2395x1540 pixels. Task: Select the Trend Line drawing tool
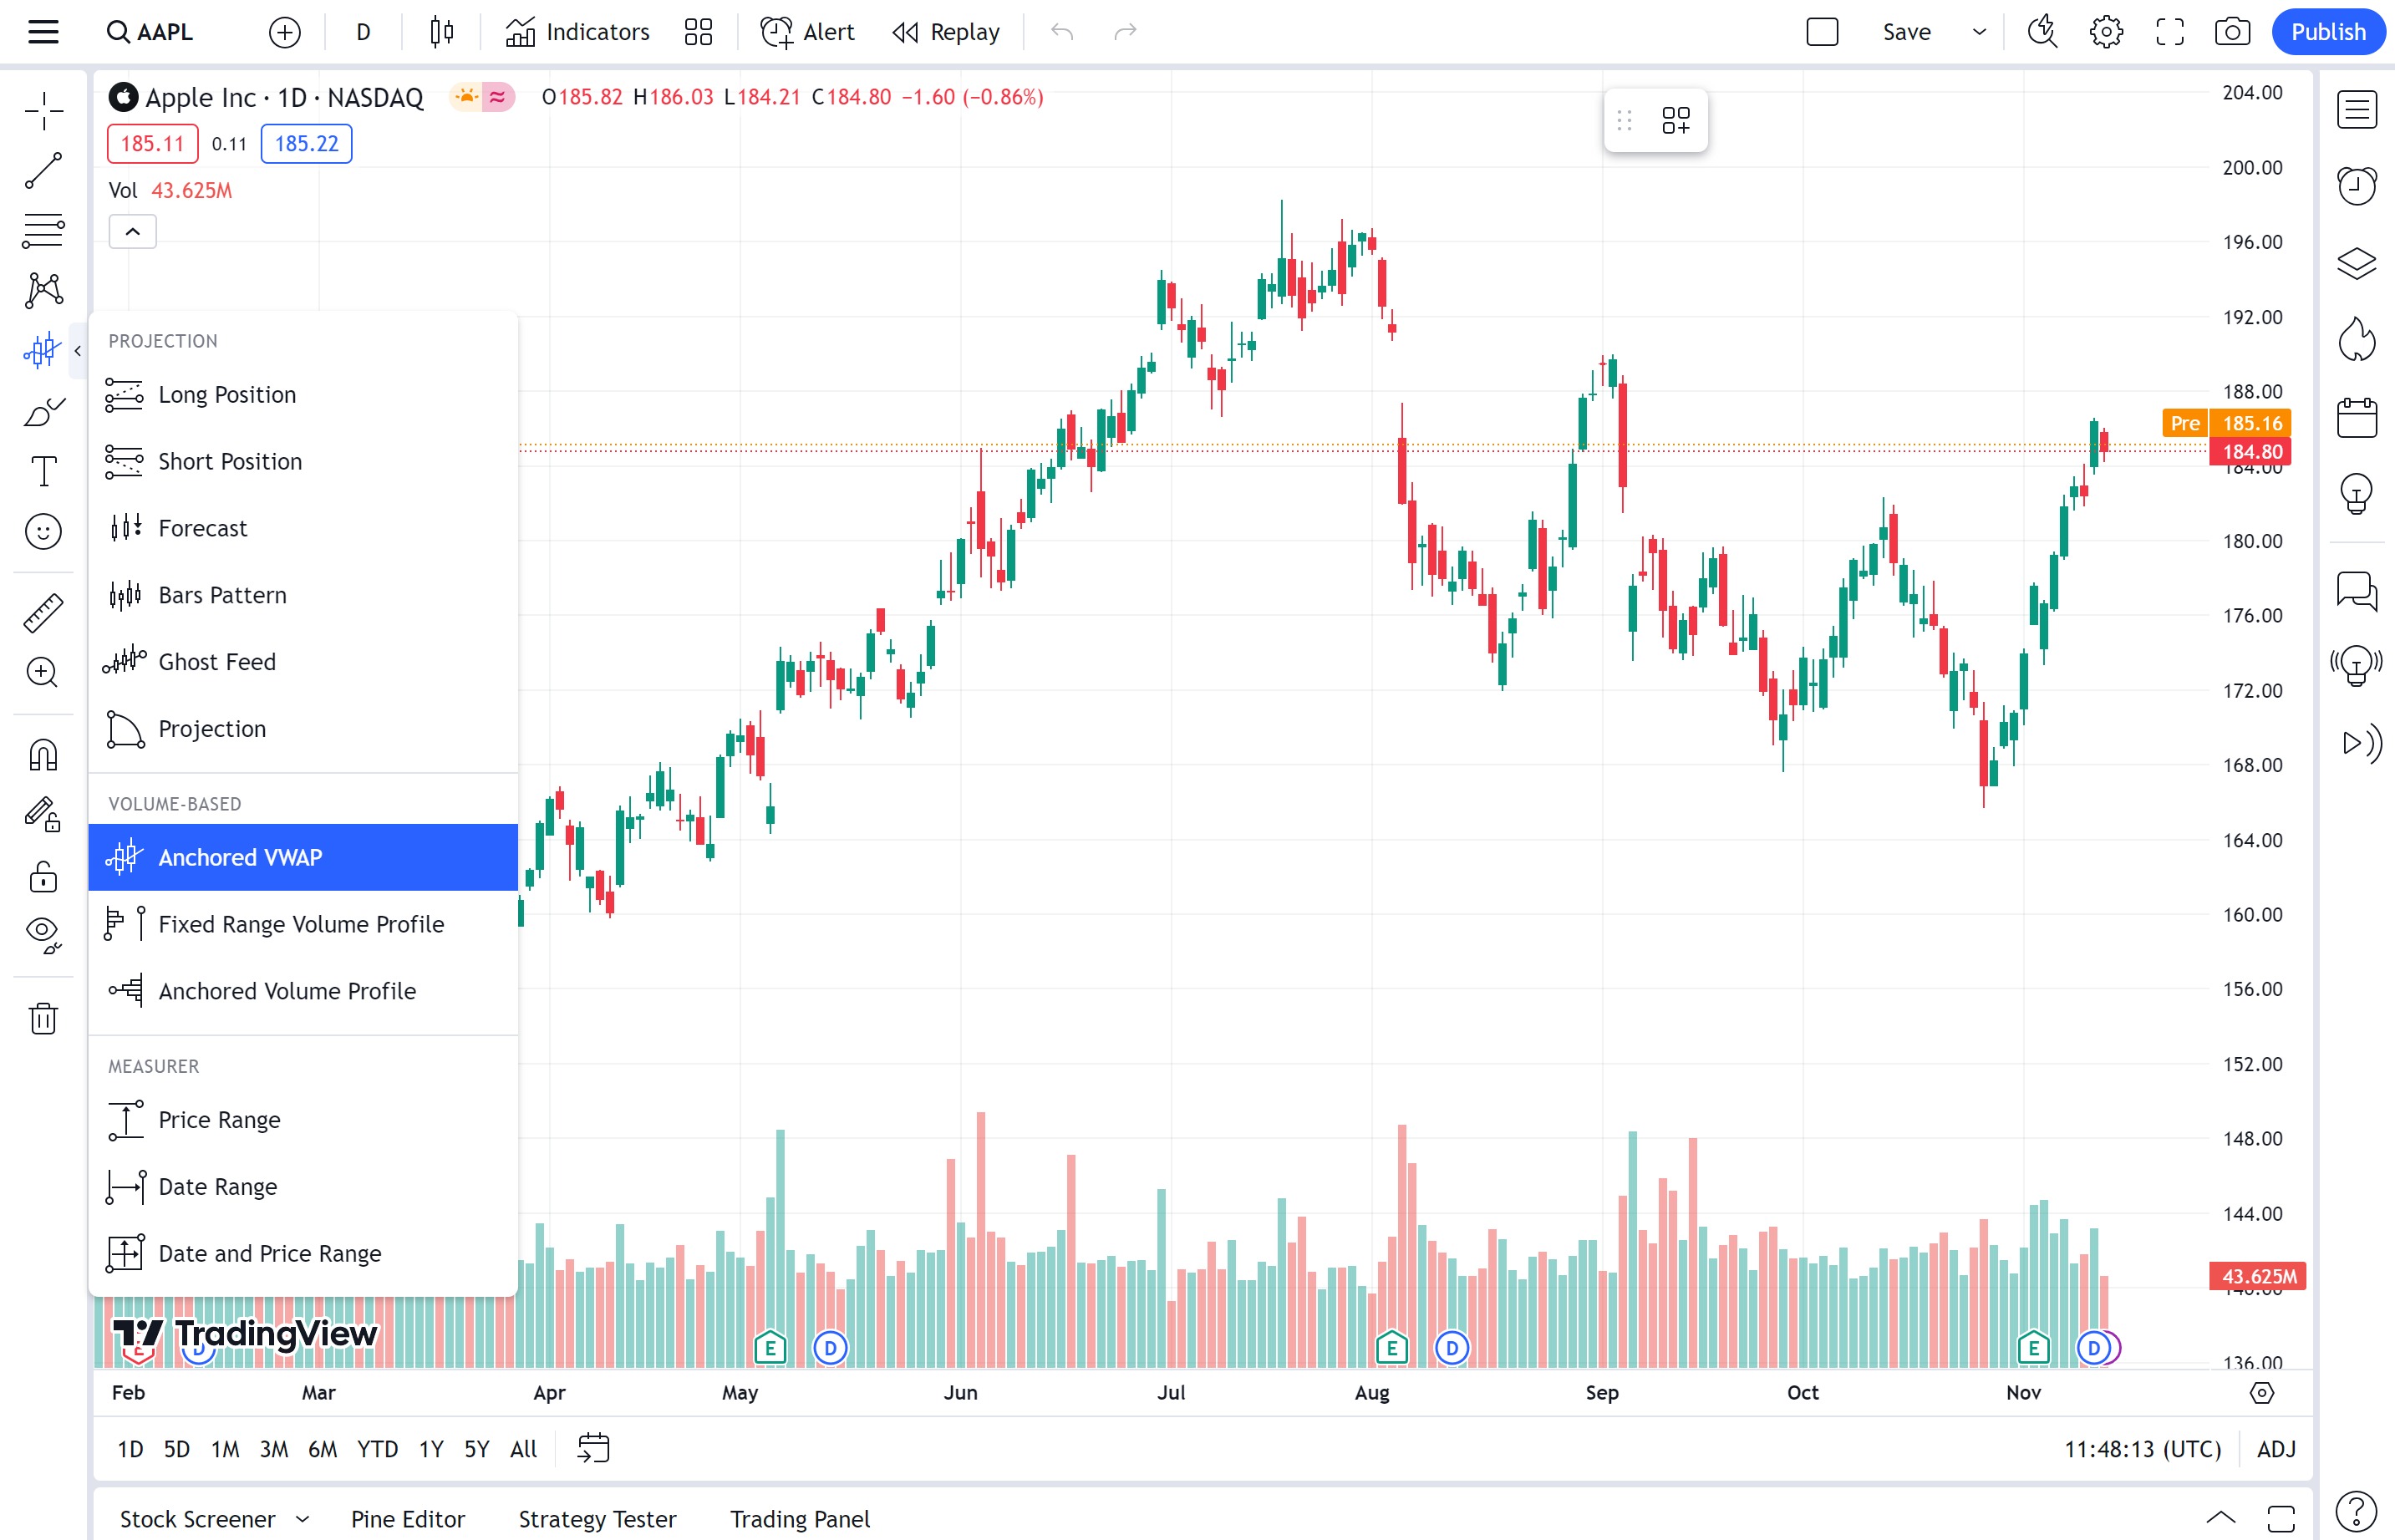(43, 171)
